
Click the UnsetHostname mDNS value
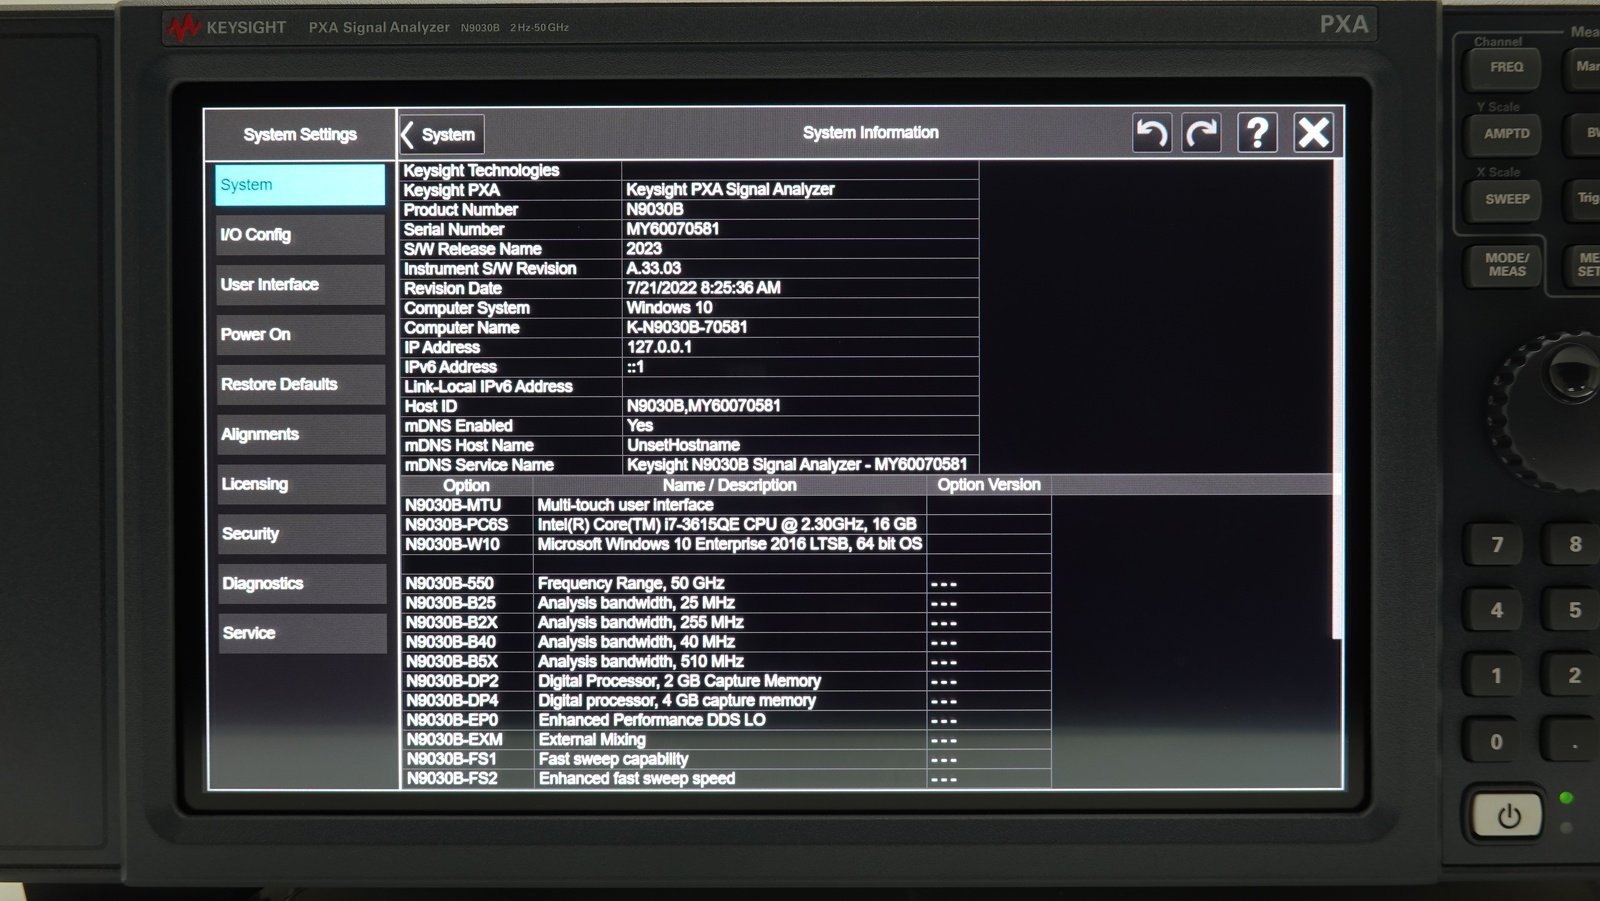click(x=684, y=445)
